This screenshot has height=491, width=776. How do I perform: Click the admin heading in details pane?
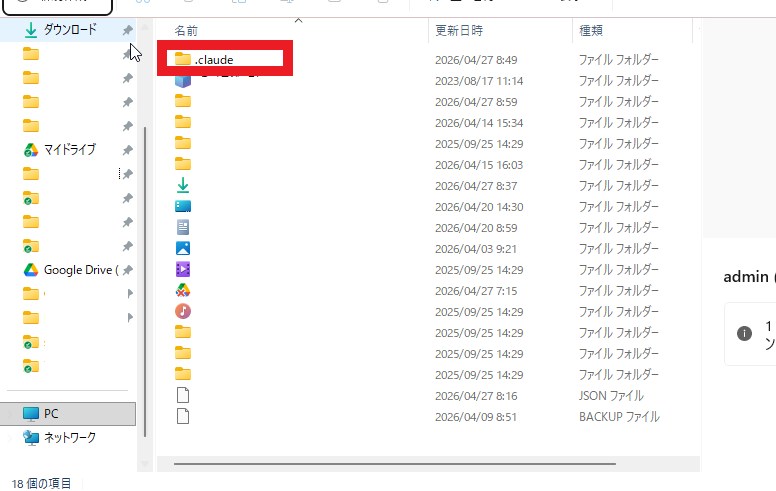coord(746,277)
